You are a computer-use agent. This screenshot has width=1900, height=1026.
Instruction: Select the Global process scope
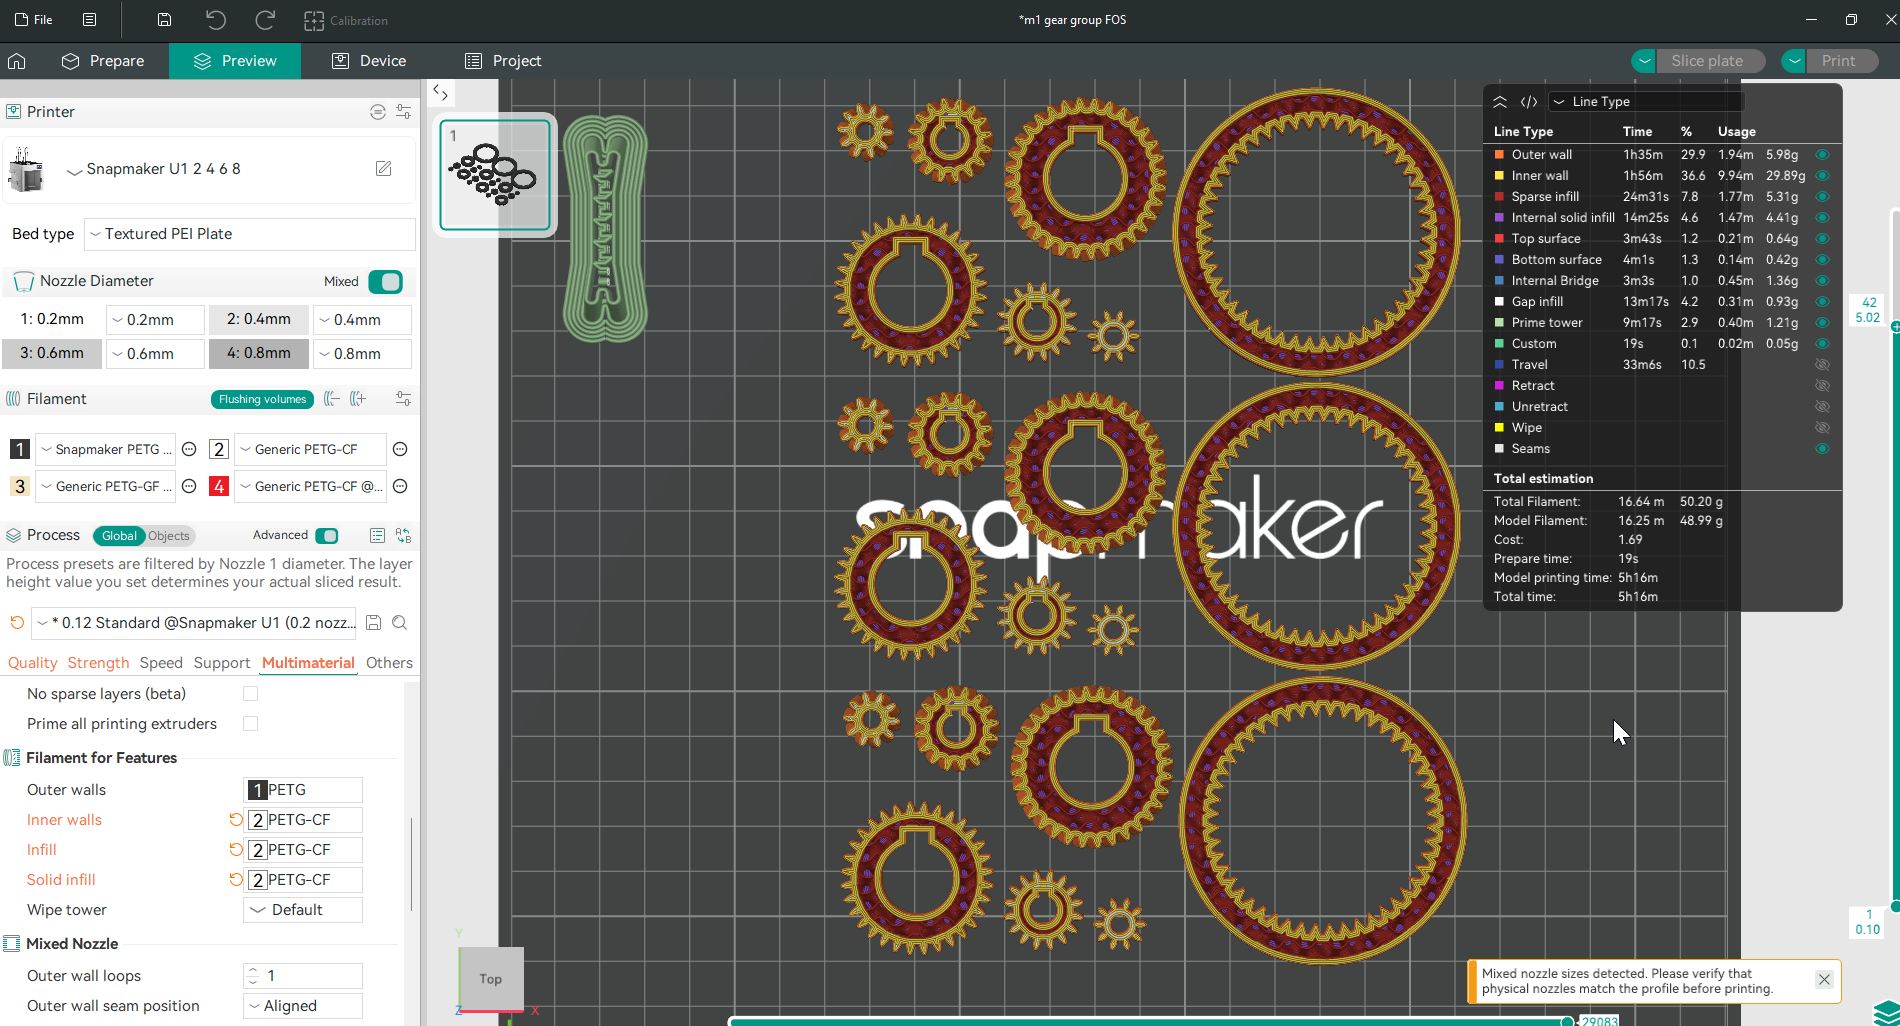[119, 536]
